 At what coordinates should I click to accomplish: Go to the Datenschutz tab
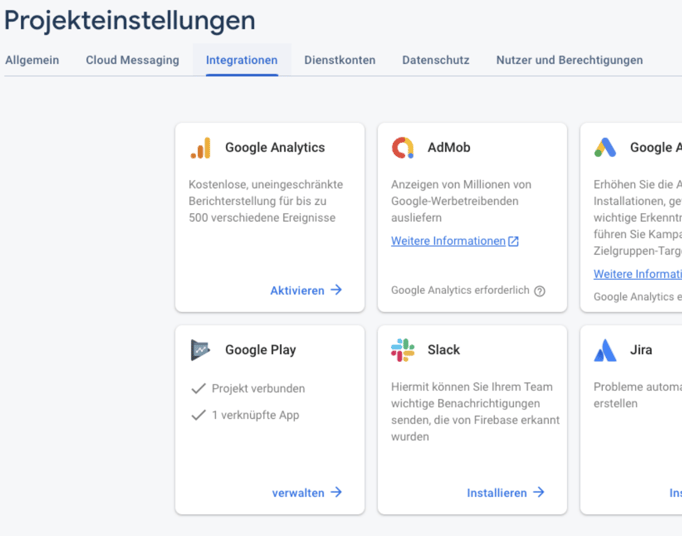click(436, 60)
